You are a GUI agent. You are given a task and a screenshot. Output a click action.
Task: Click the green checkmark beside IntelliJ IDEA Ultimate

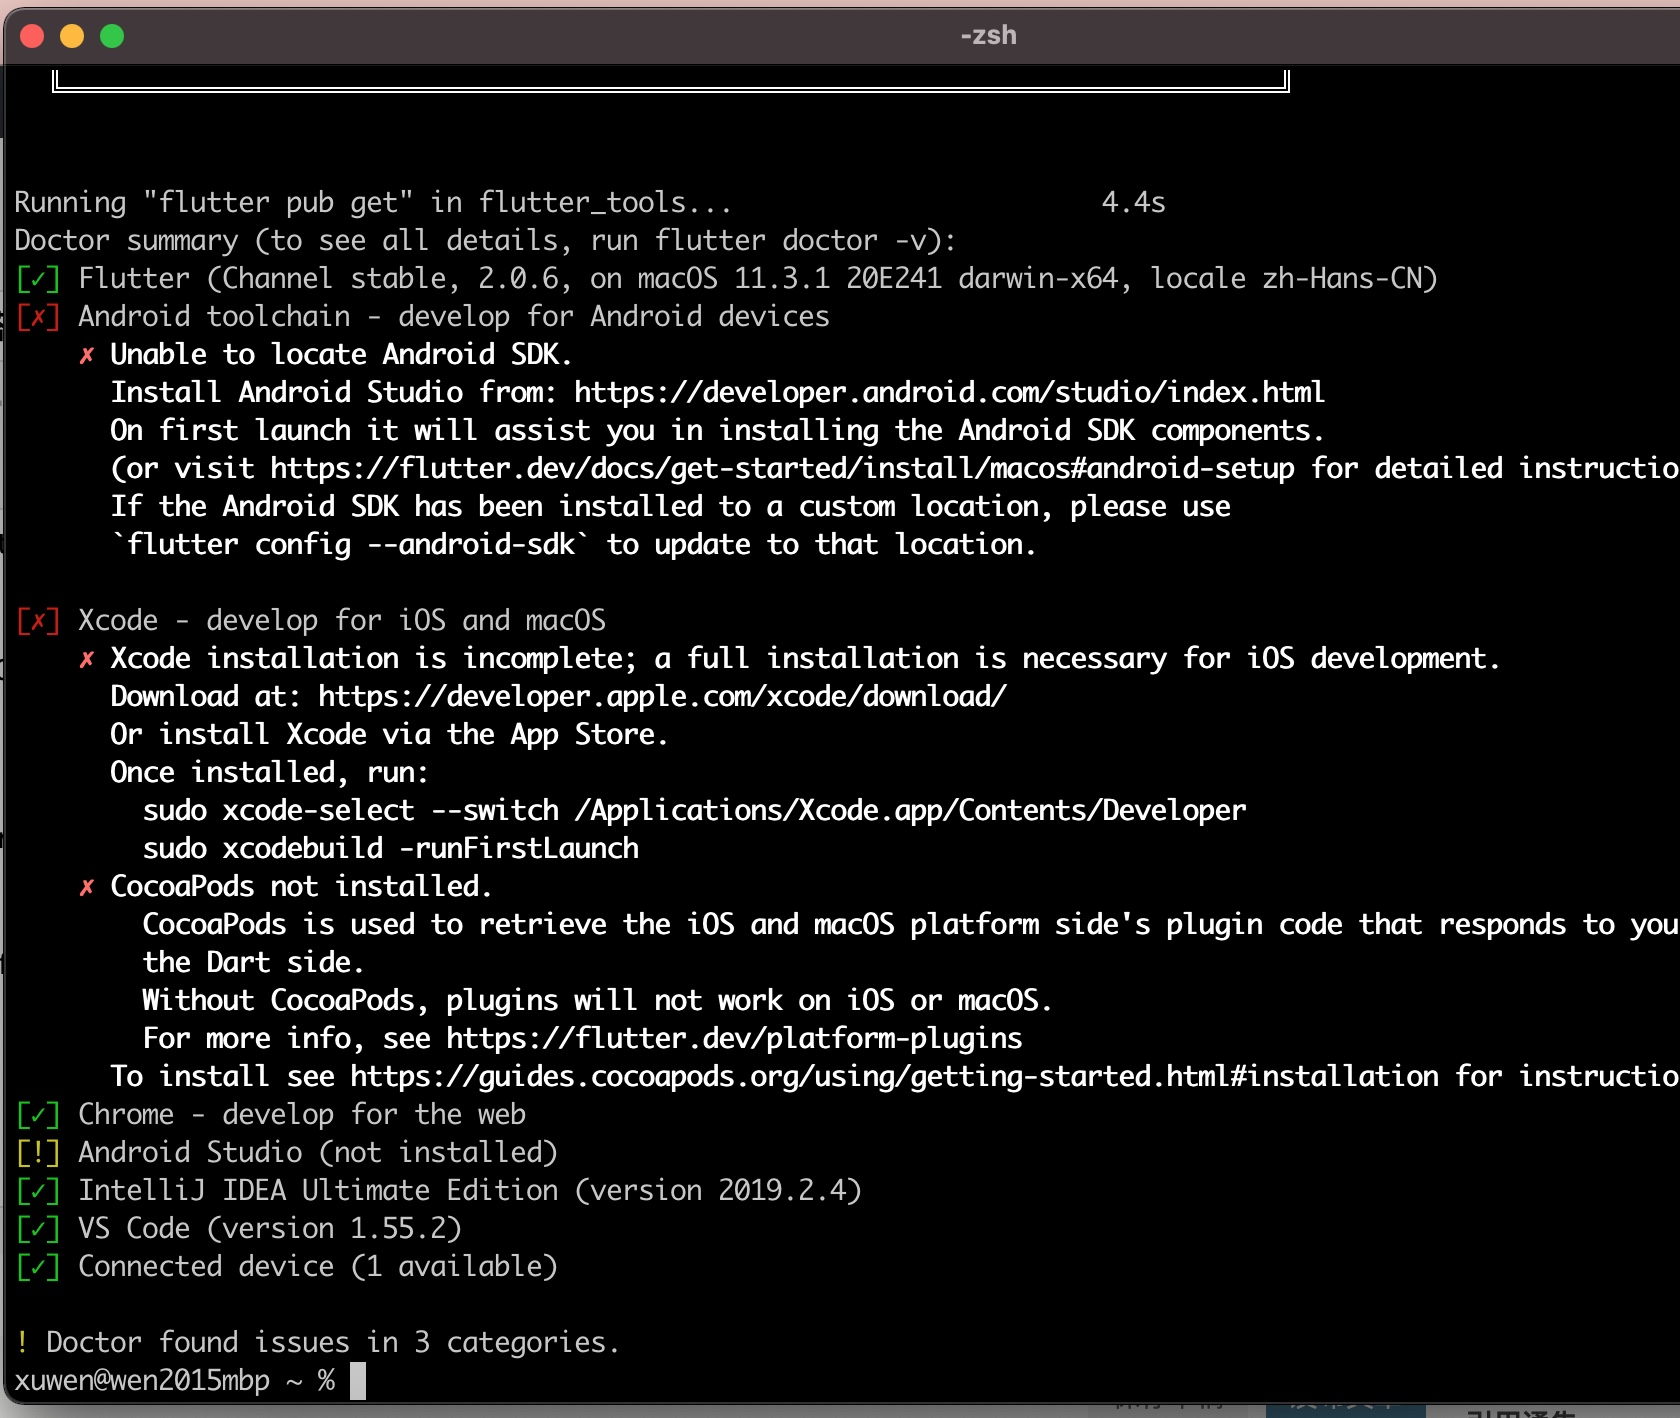tap(38, 1191)
